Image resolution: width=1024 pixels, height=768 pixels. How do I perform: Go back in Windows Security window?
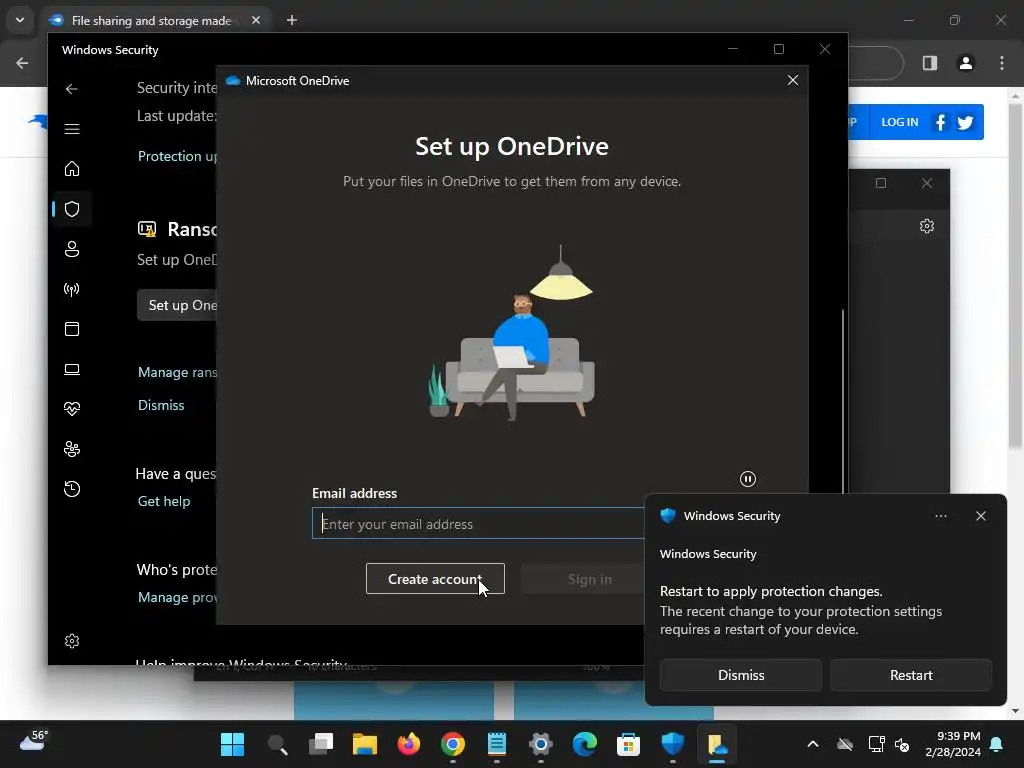coord(72,89)
